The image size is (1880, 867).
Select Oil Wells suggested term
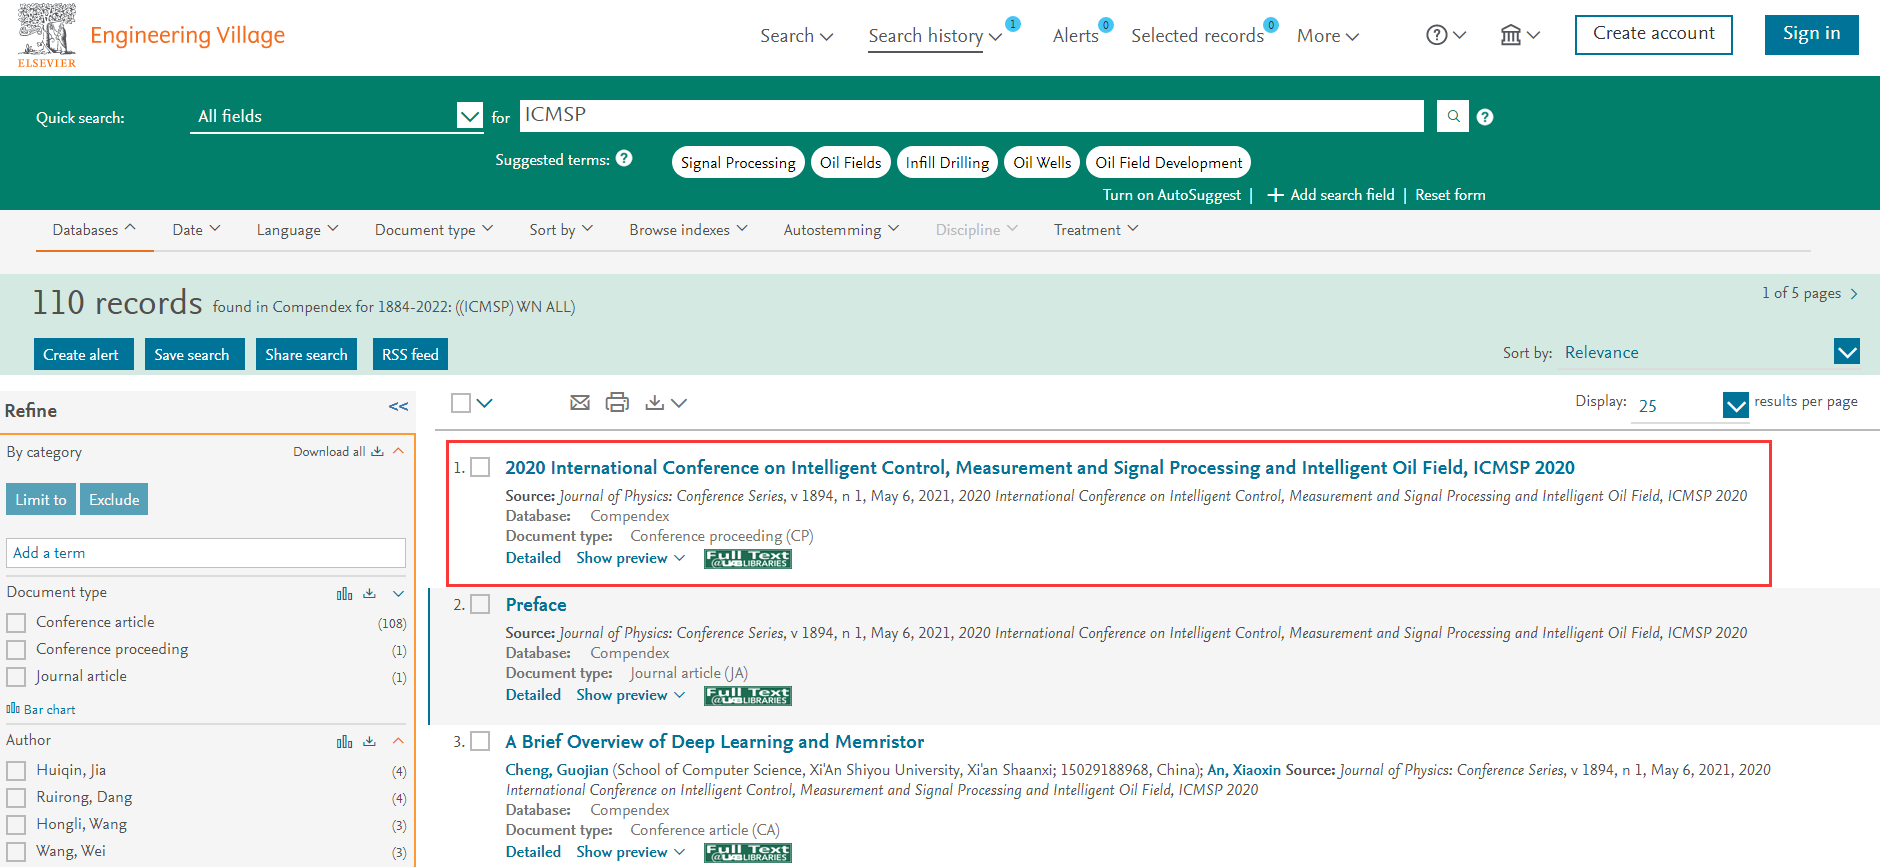pos(1042,162)
